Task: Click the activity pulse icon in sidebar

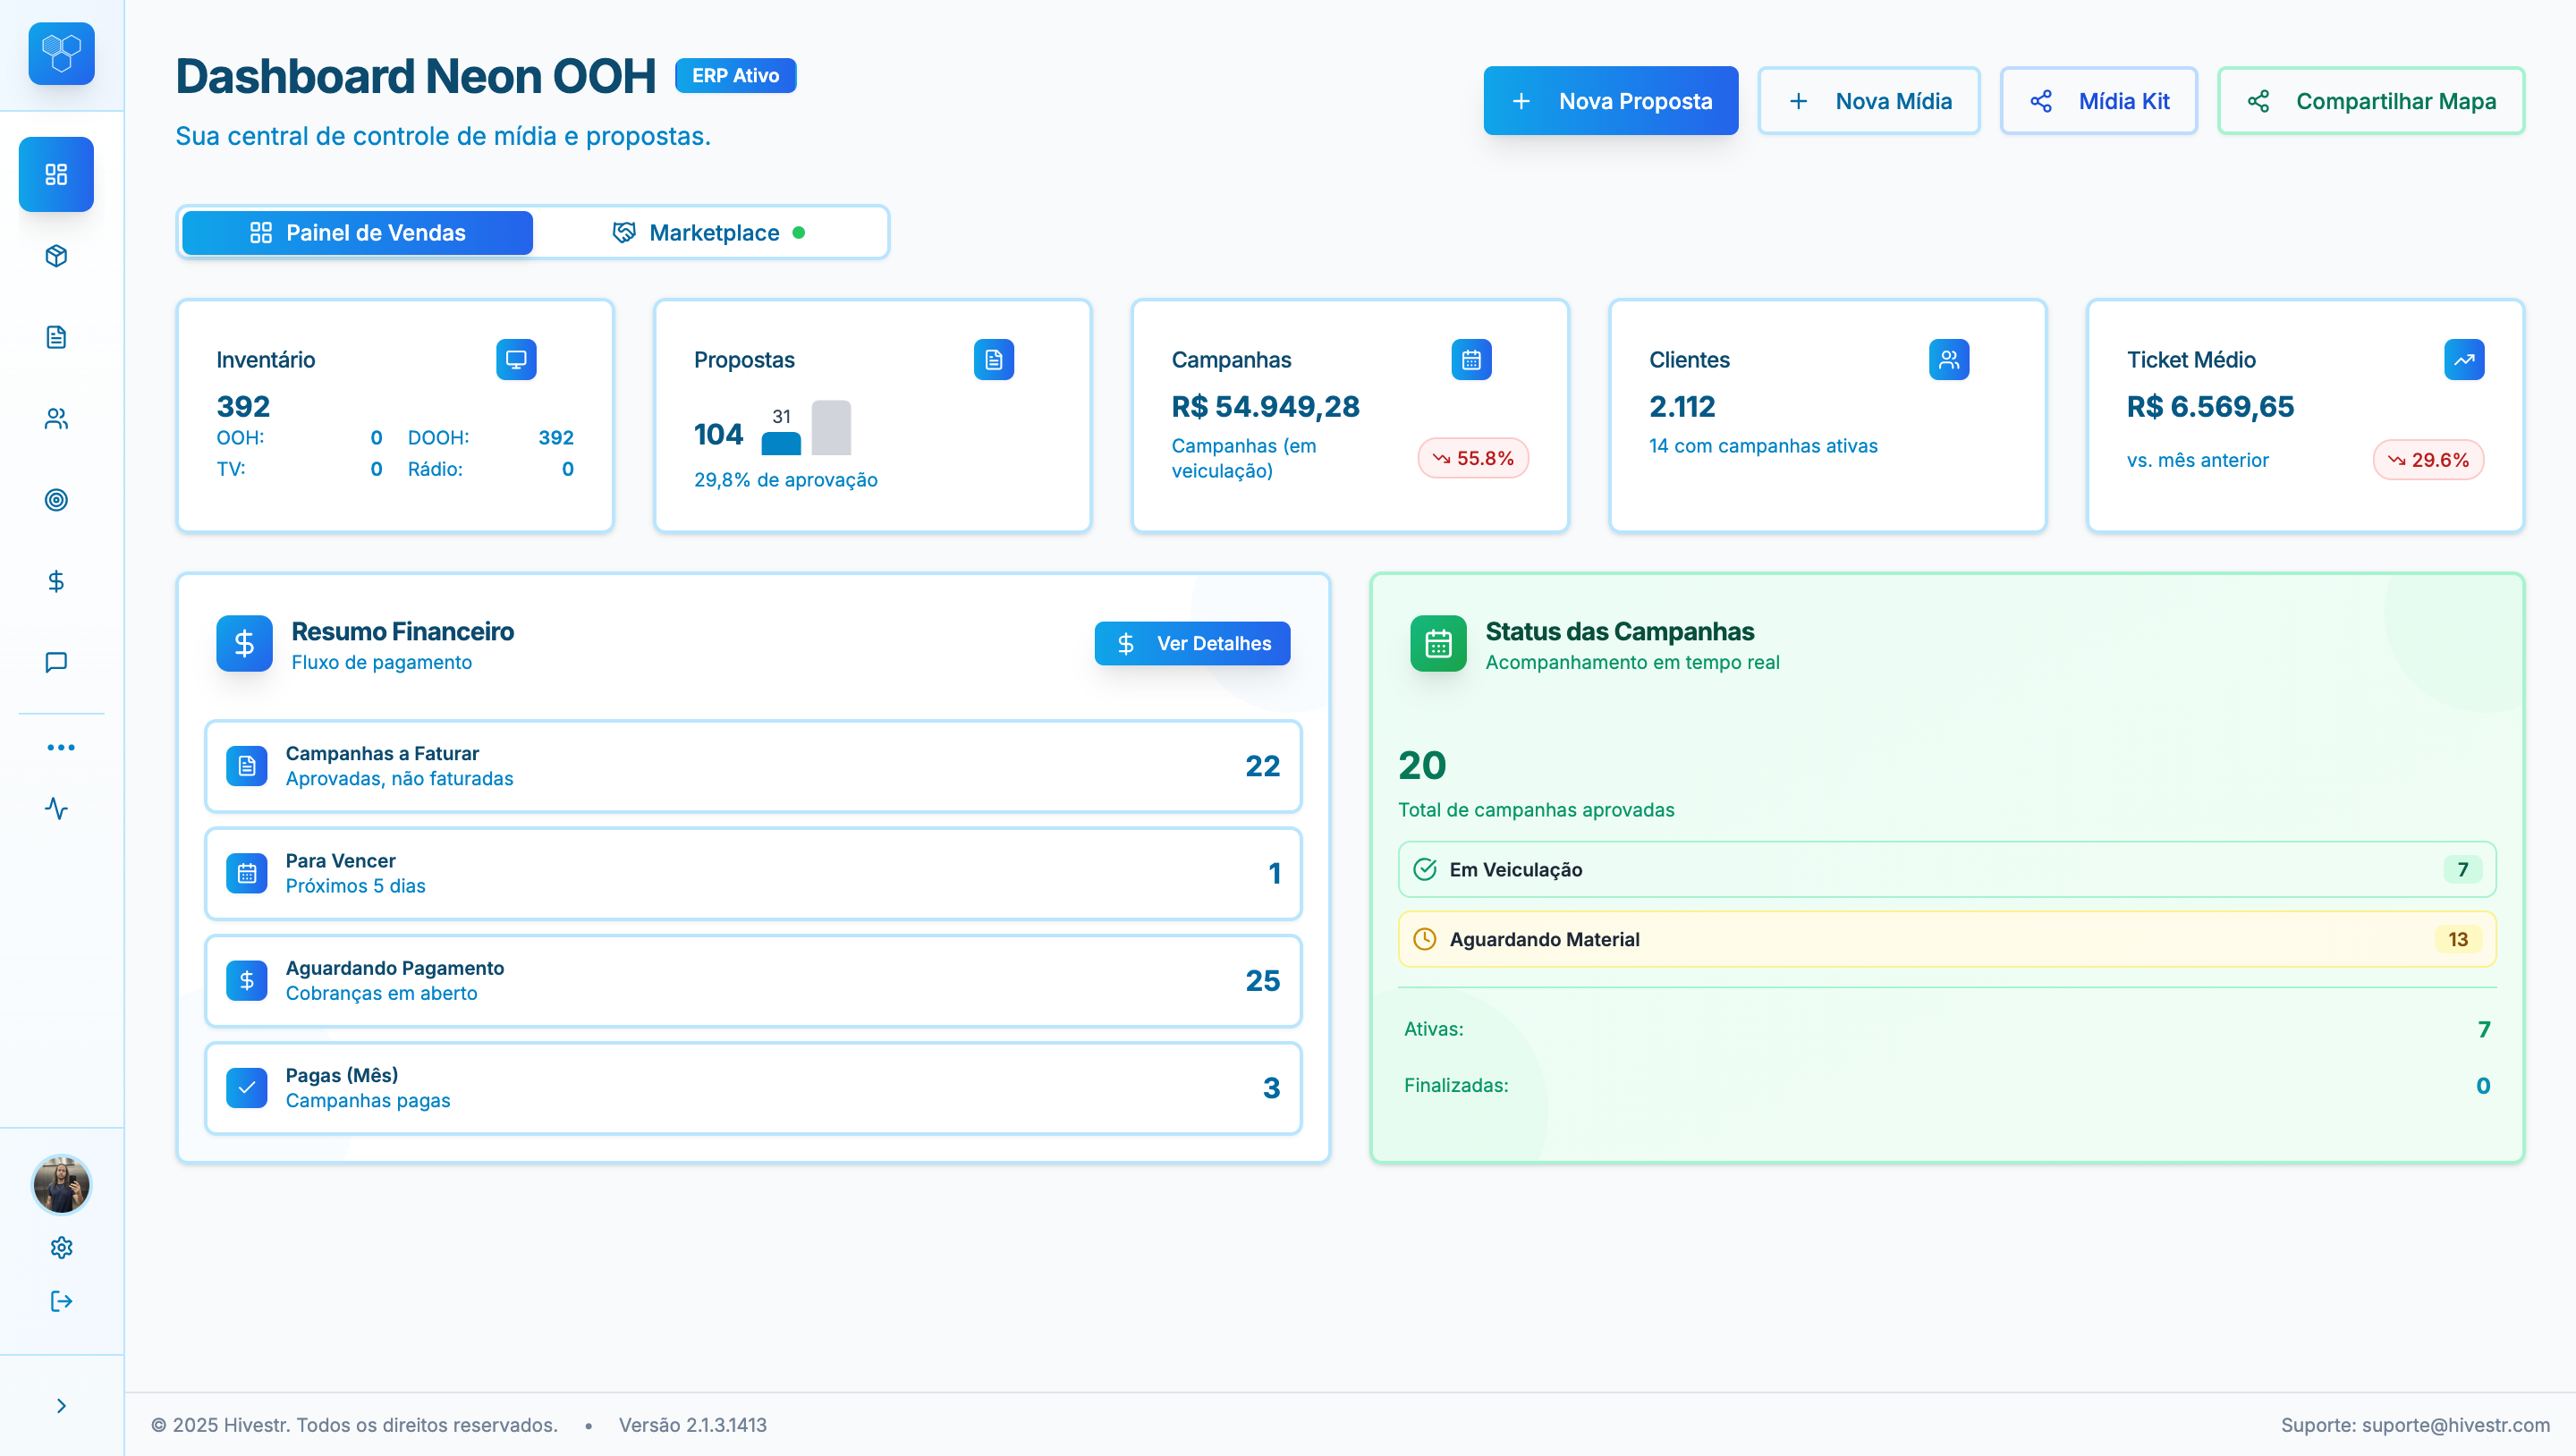Action: [x=57, y=809]
